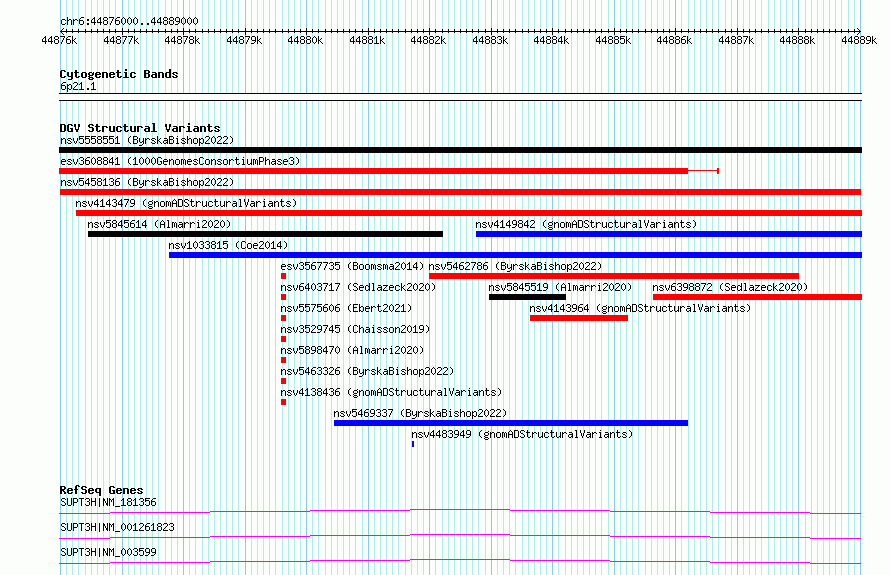The width and height of the screenshot is (890, 575).
Task: Open nsv5845519 (Almarri2020) label
Action: 560,287
